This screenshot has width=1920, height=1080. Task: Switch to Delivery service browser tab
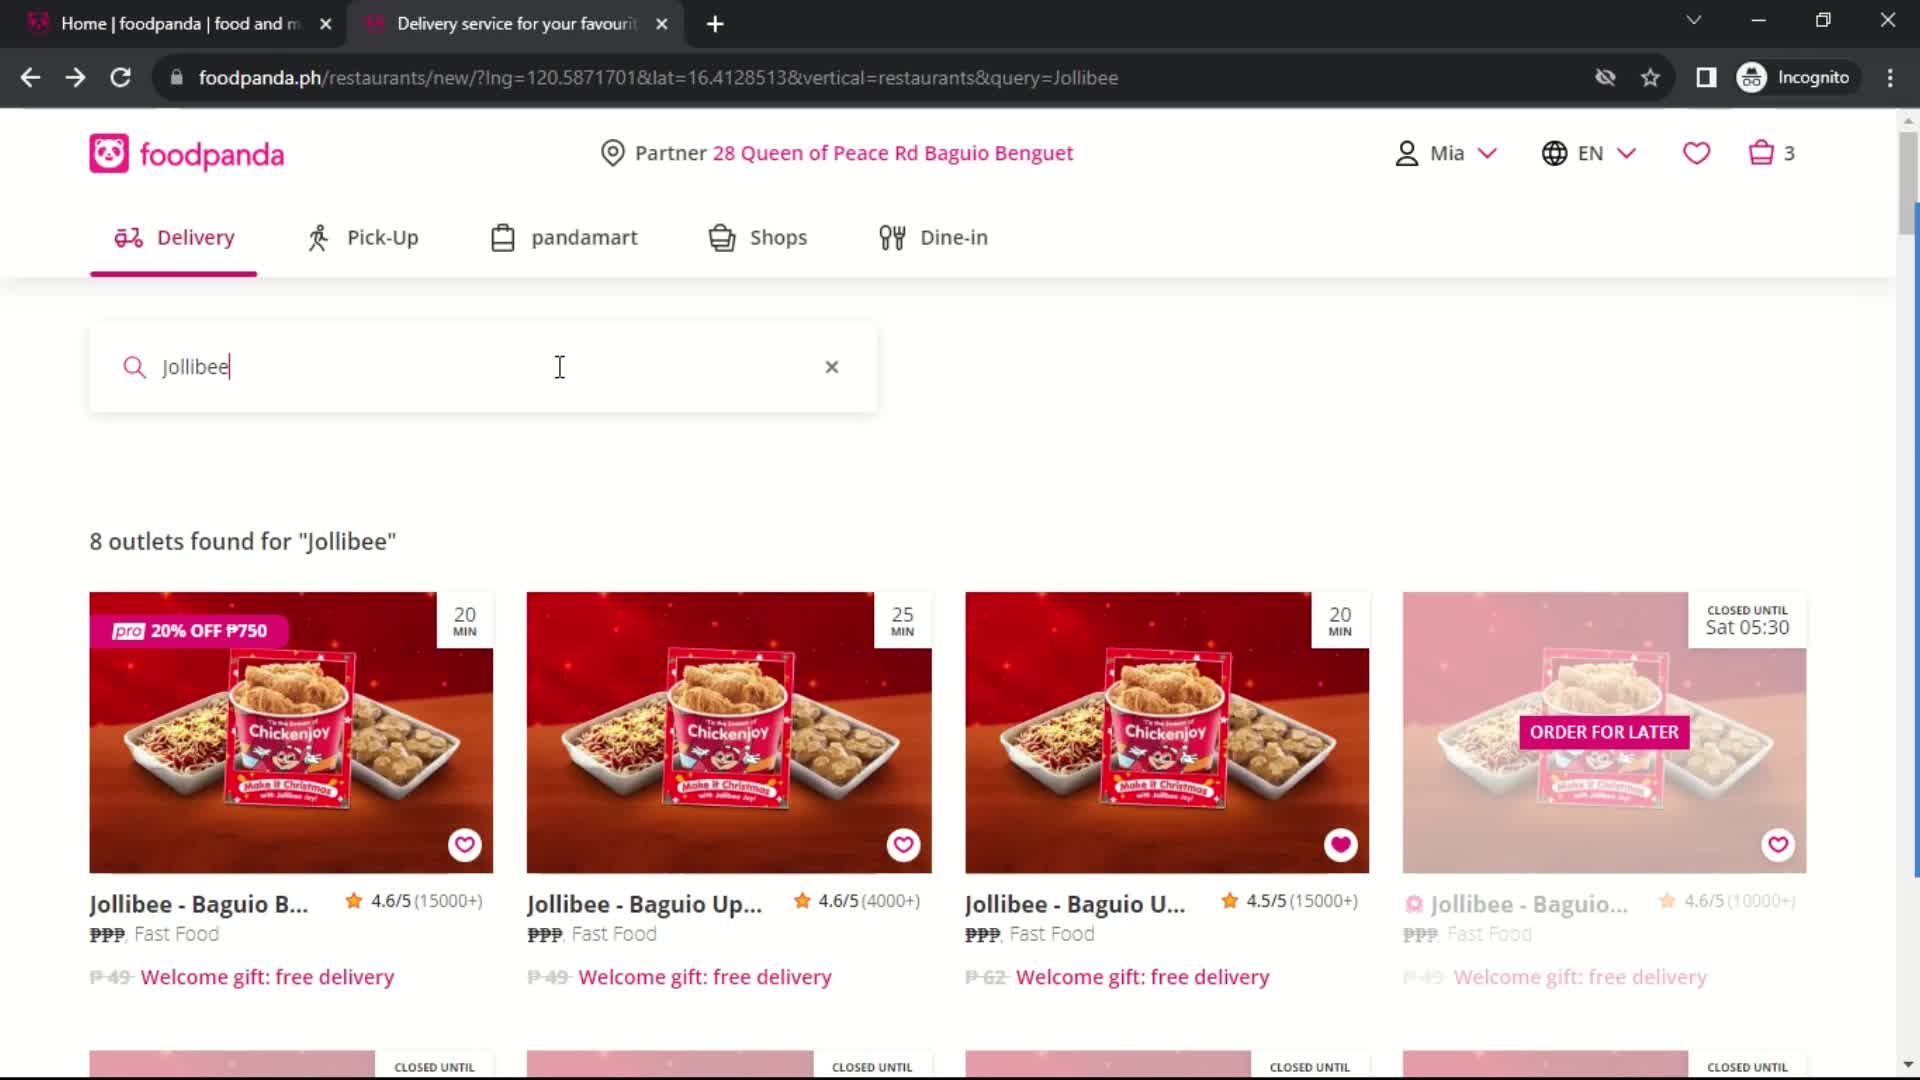tap(517, 23)
